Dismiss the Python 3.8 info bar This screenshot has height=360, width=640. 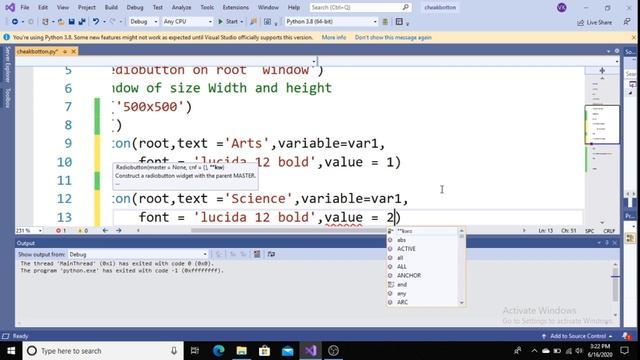coord(633,38)
